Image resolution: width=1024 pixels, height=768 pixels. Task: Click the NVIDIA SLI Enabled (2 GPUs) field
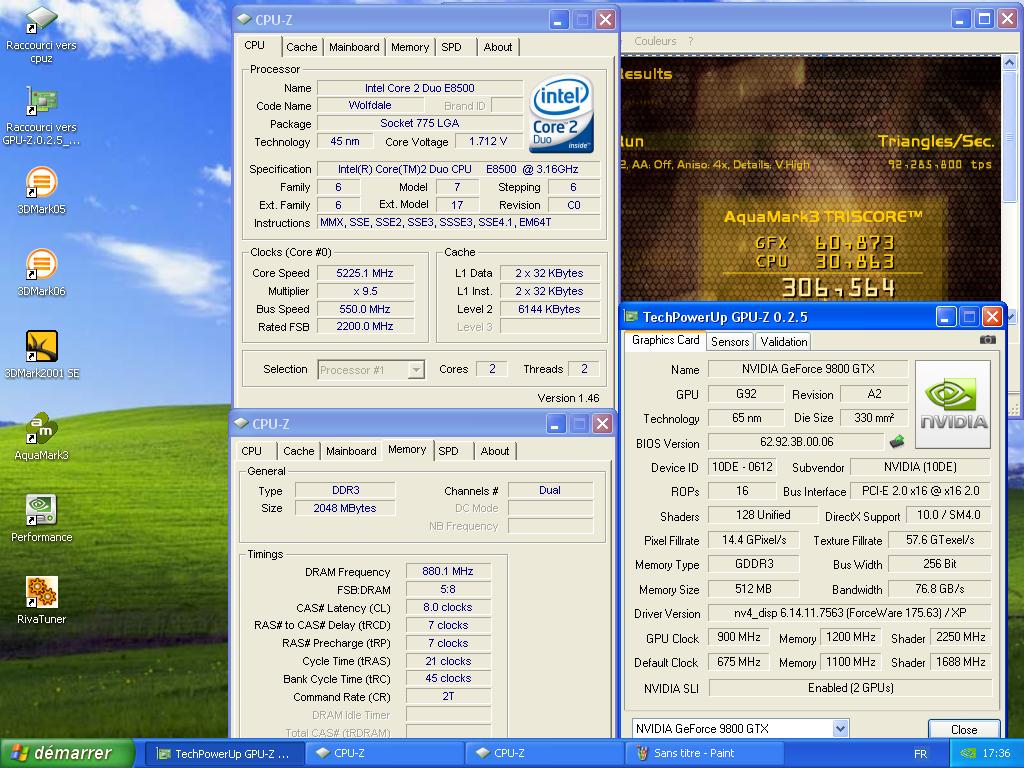tap(850, 688)
